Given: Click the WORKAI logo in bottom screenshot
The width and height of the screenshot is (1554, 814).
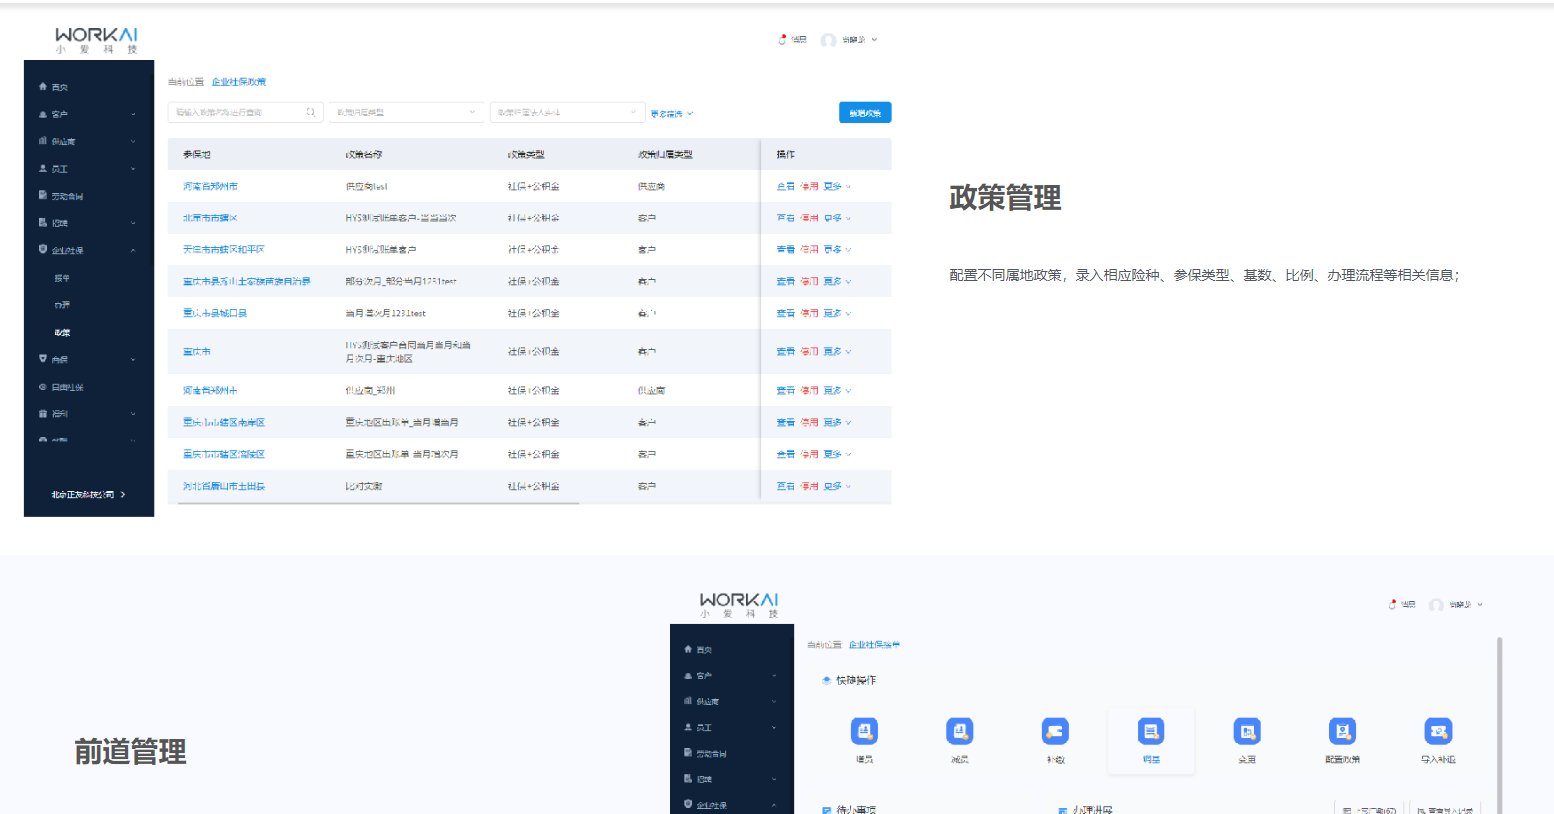Looking at the screenshot, I should pos(739,605).
